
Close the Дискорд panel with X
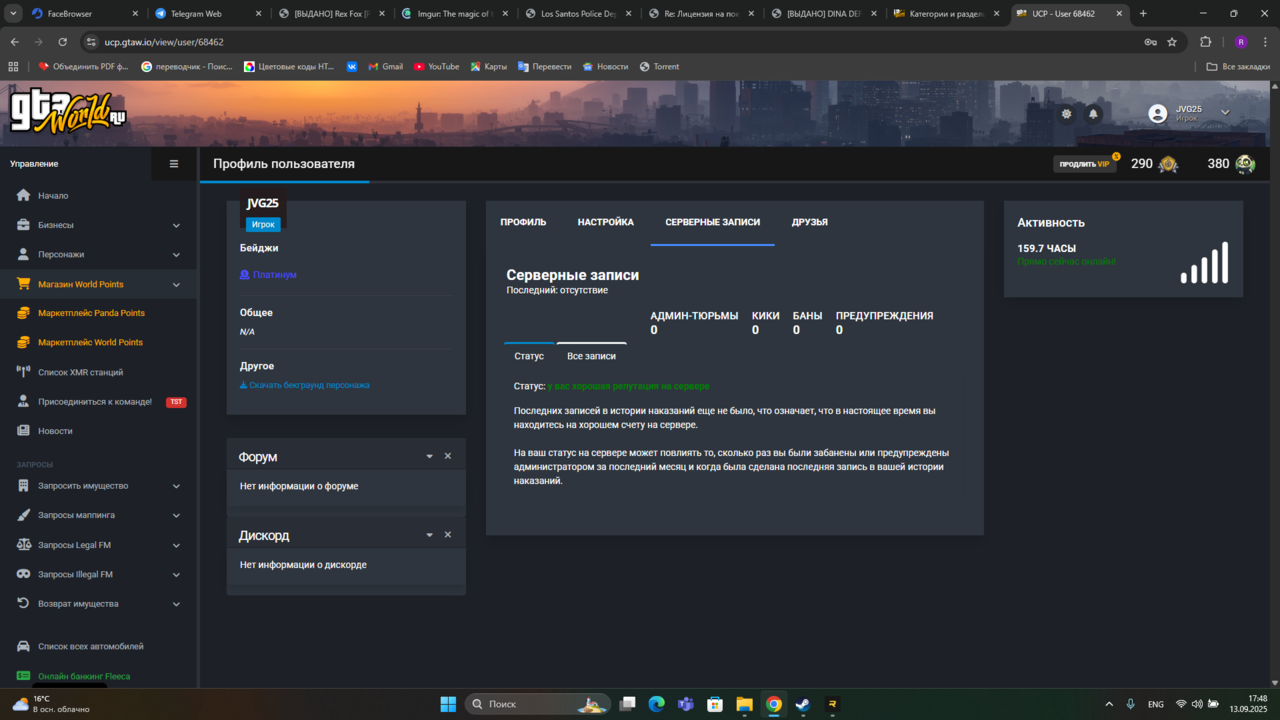click(x=448, y=535)
